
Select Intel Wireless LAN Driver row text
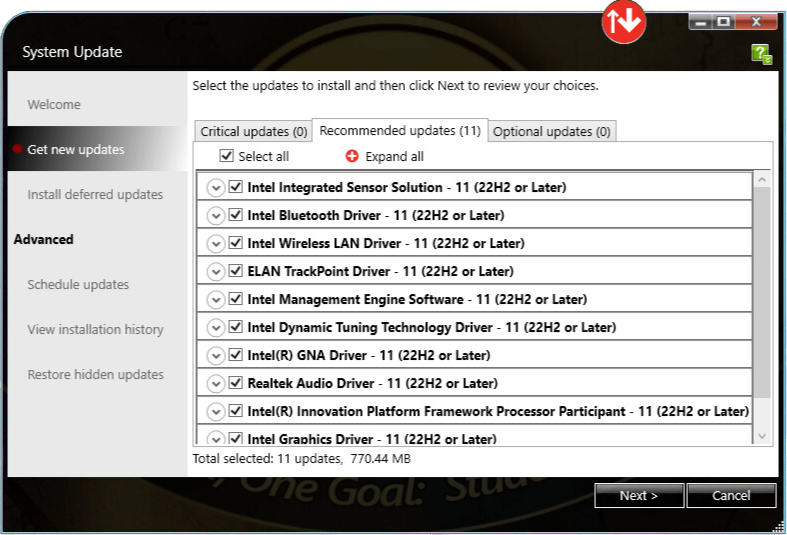click(386, 243)
